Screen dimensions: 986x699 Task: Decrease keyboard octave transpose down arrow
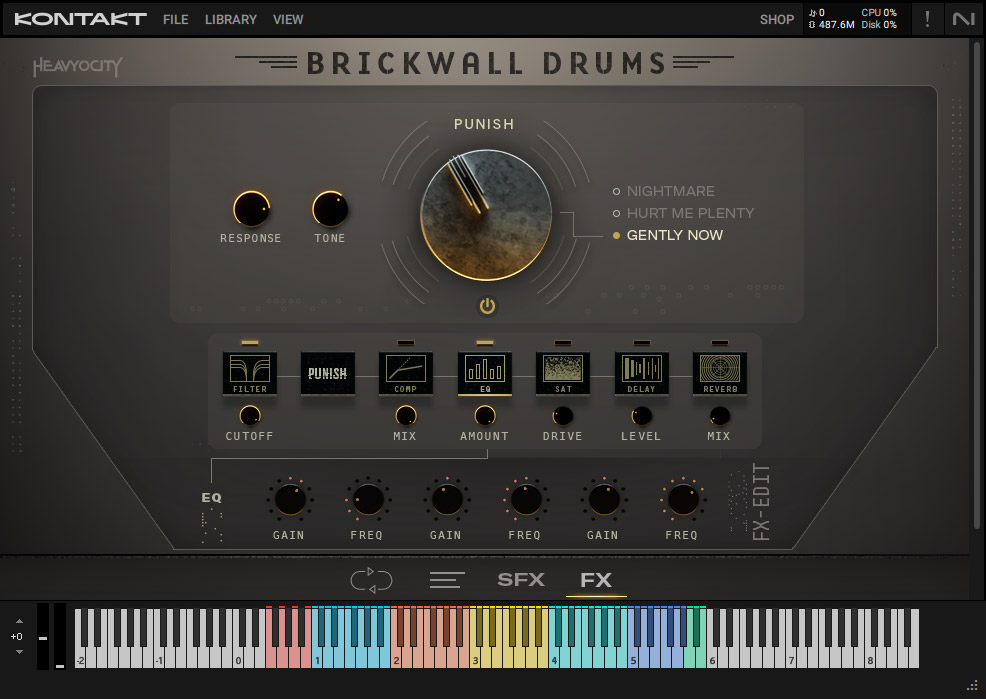pos(19,651)
